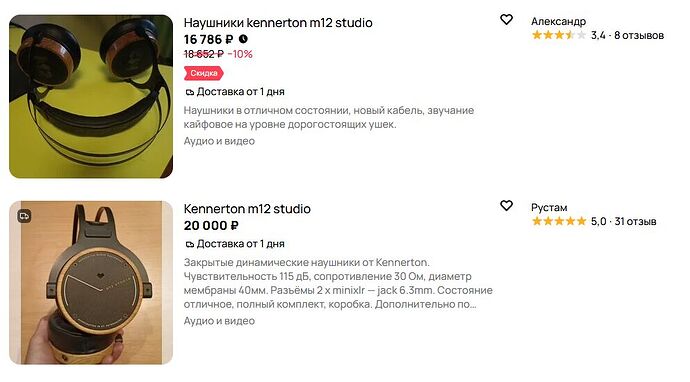Image resolution: width=690 pixels, height=382 pixels.
Task: Open the Kennerton m12 studio listing title
Action: [247, 209]
